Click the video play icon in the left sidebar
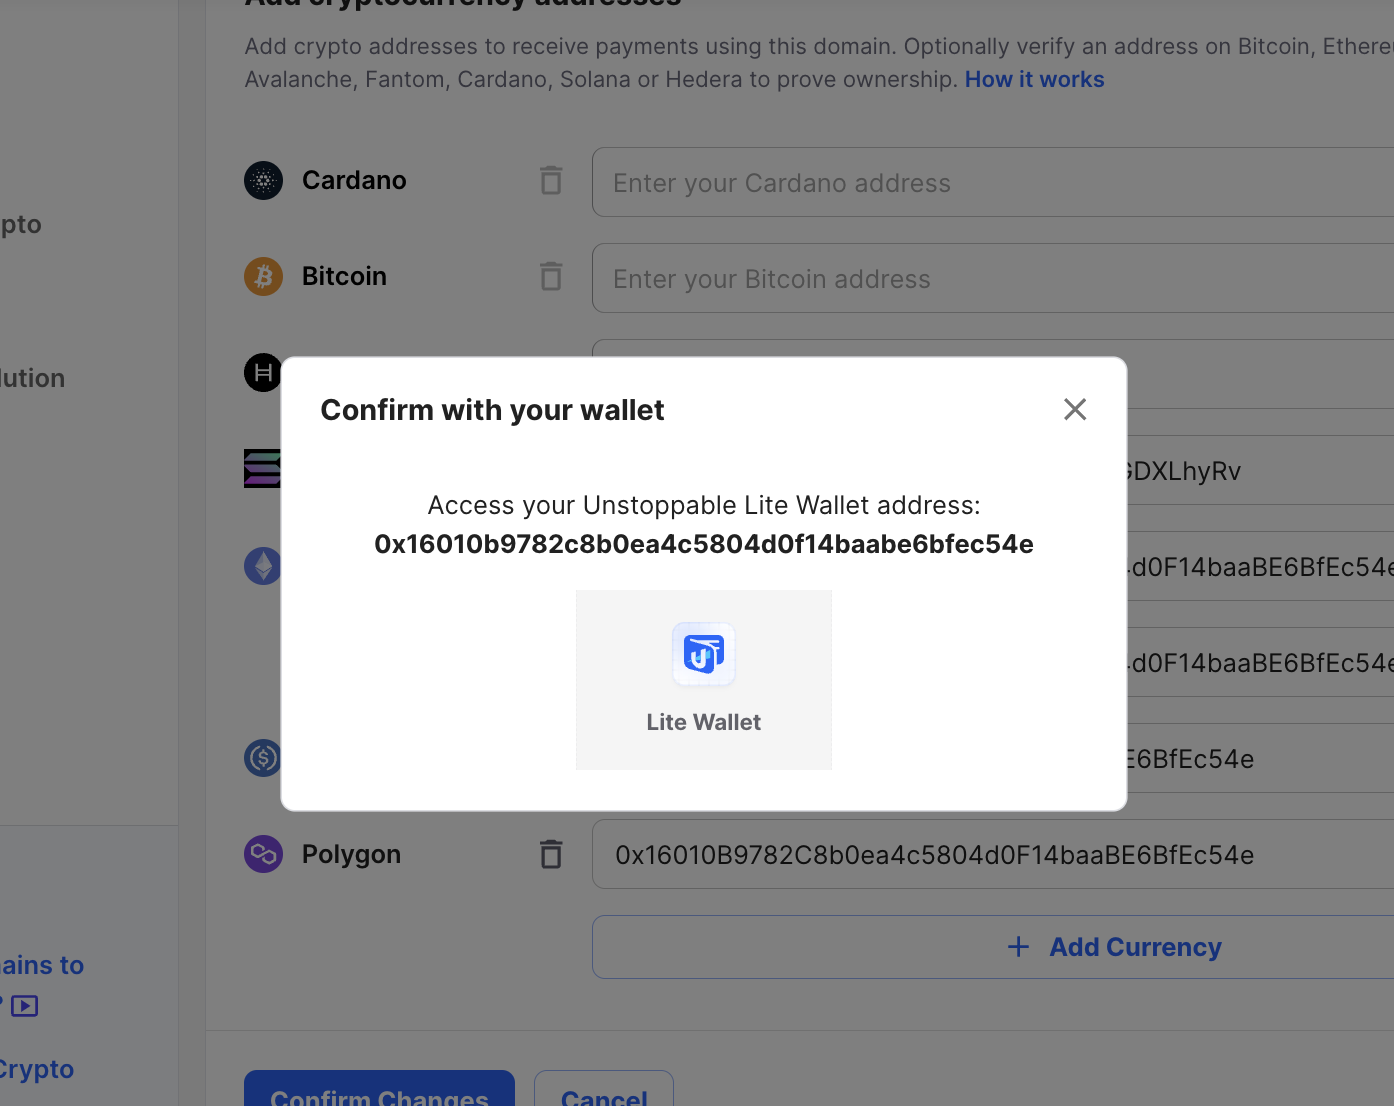This screenshot has width=1394, height=1106. pyautogui.click(x=25, y=1006)
